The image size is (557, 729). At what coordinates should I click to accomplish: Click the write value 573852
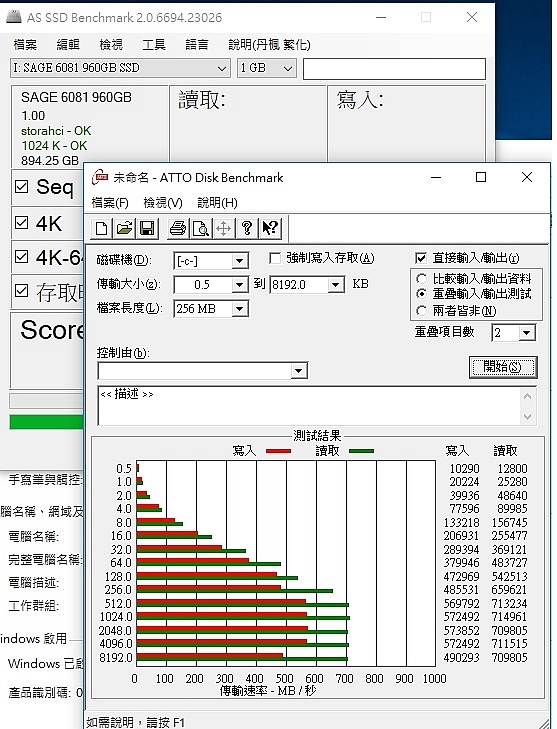click(461, 630)
